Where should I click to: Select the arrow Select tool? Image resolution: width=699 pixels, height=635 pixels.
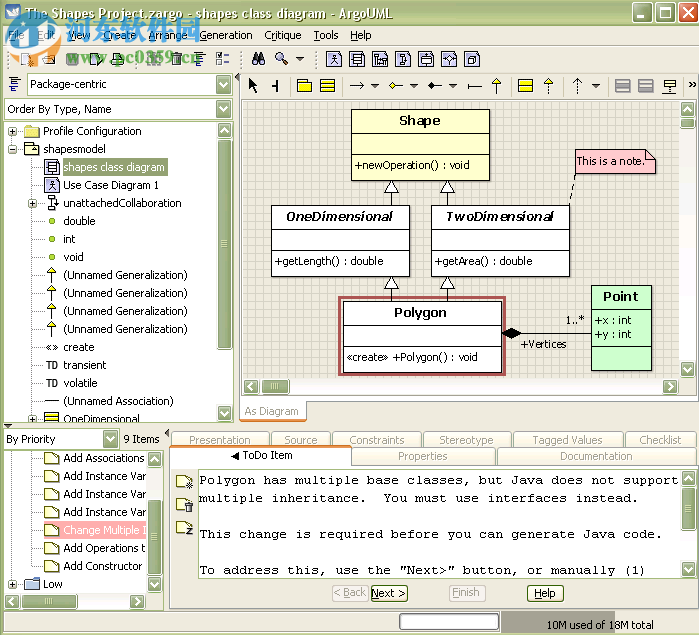coord(253,86)
